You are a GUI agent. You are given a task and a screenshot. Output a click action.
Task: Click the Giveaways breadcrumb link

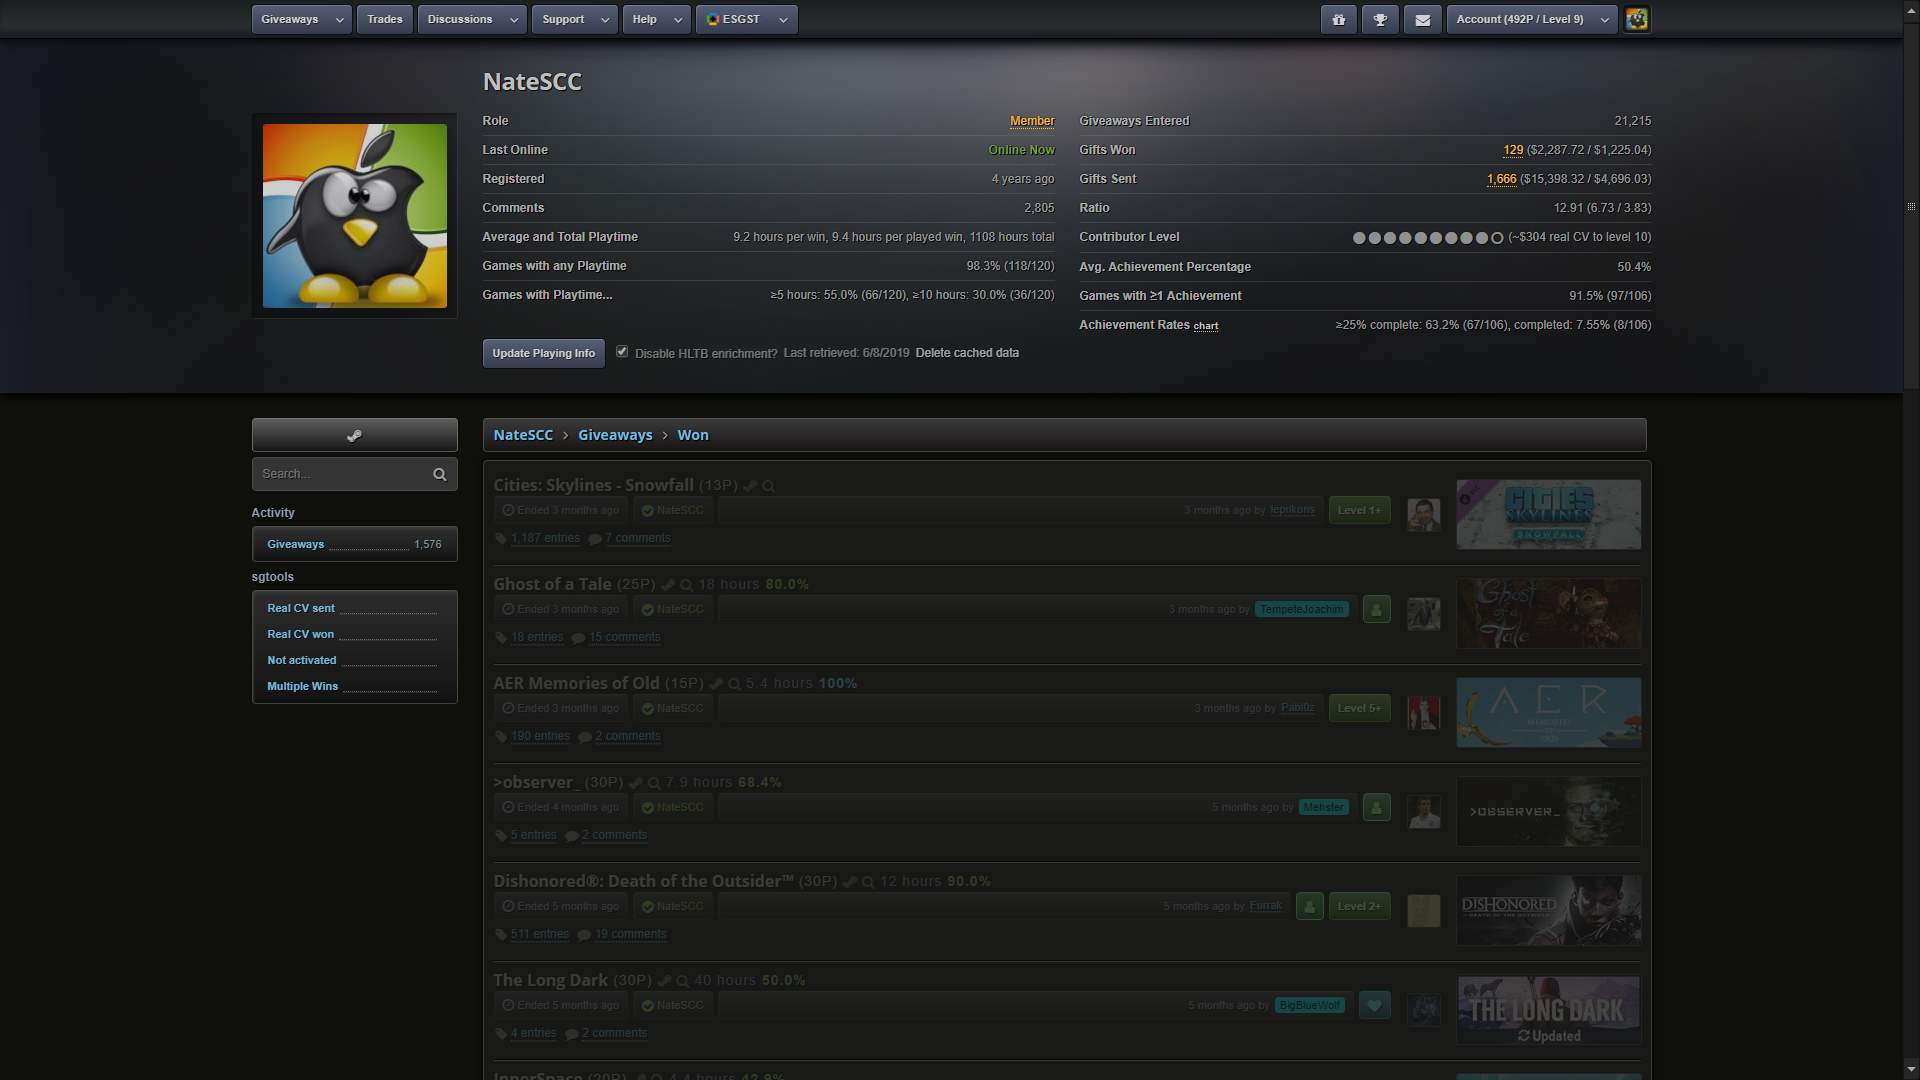615,435
